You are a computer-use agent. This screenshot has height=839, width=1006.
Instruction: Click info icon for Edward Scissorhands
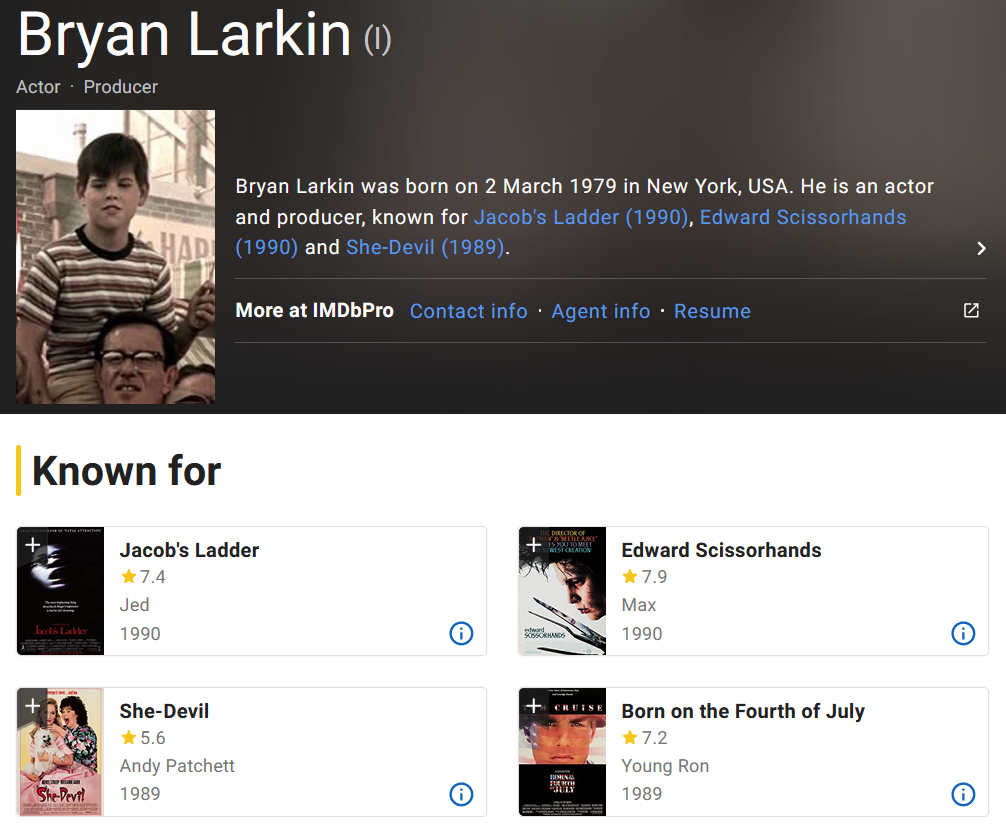point(962,633)
